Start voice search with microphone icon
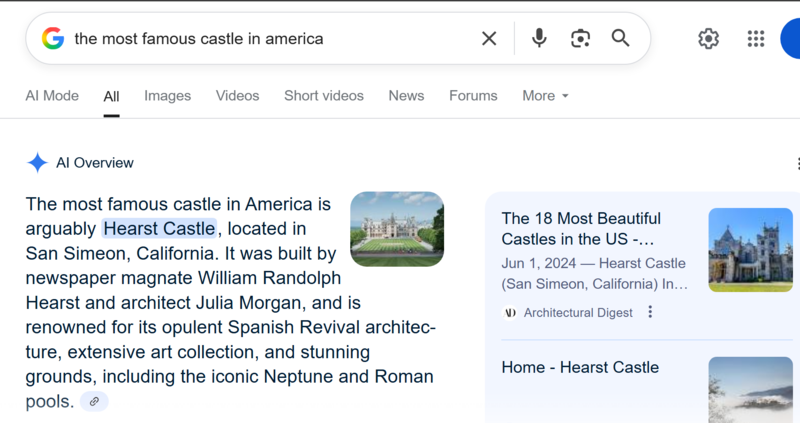Viewport: 800px width, 423px height. click(539, 38)
